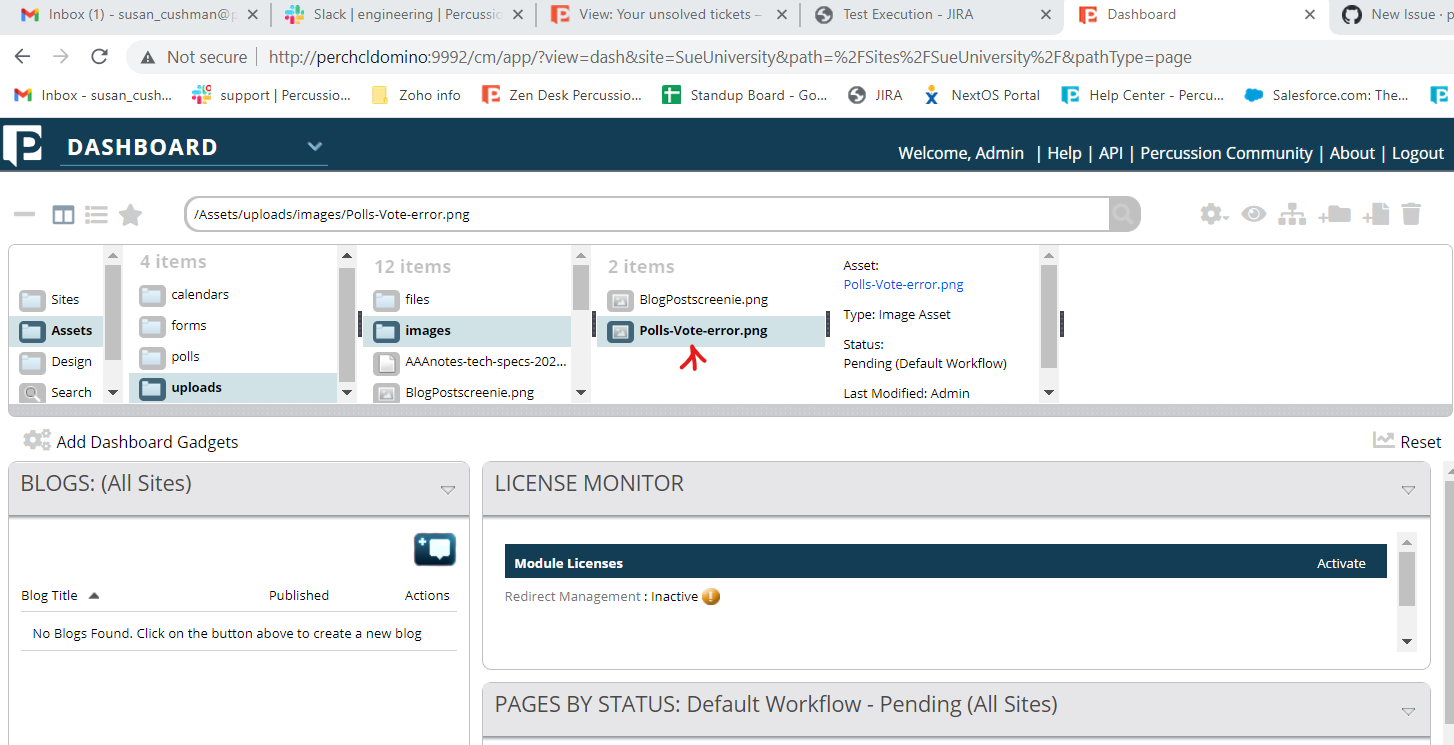Open My Pages star icon

(130, 214)
